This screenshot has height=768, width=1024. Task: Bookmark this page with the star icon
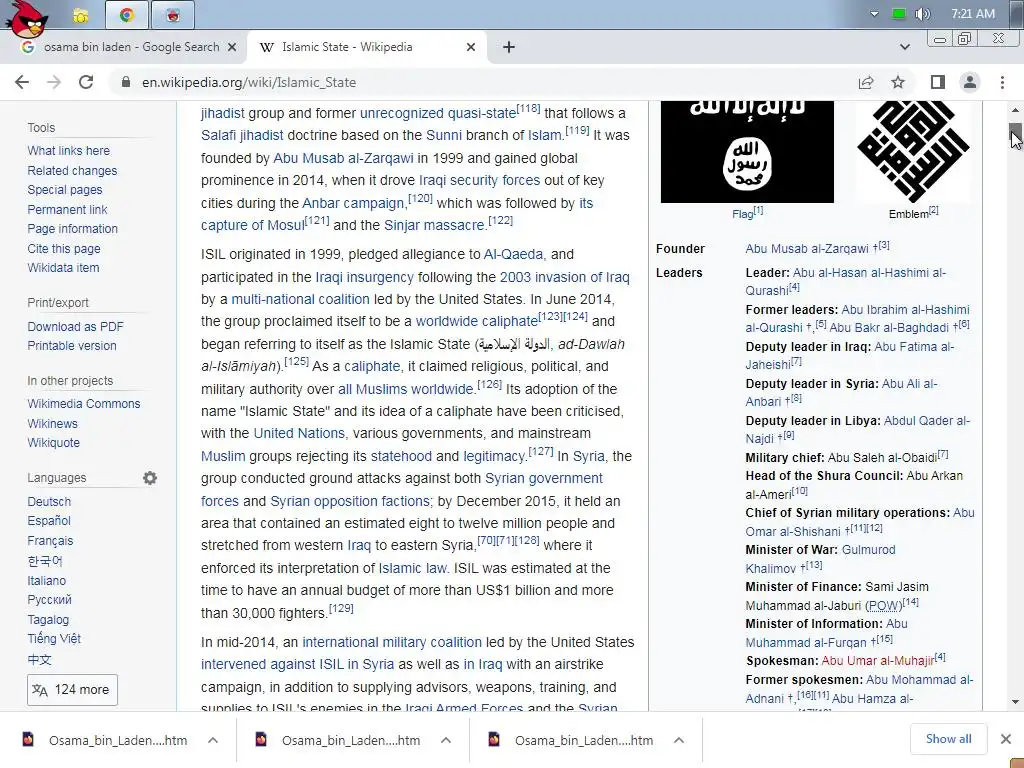tap(898, 82)
